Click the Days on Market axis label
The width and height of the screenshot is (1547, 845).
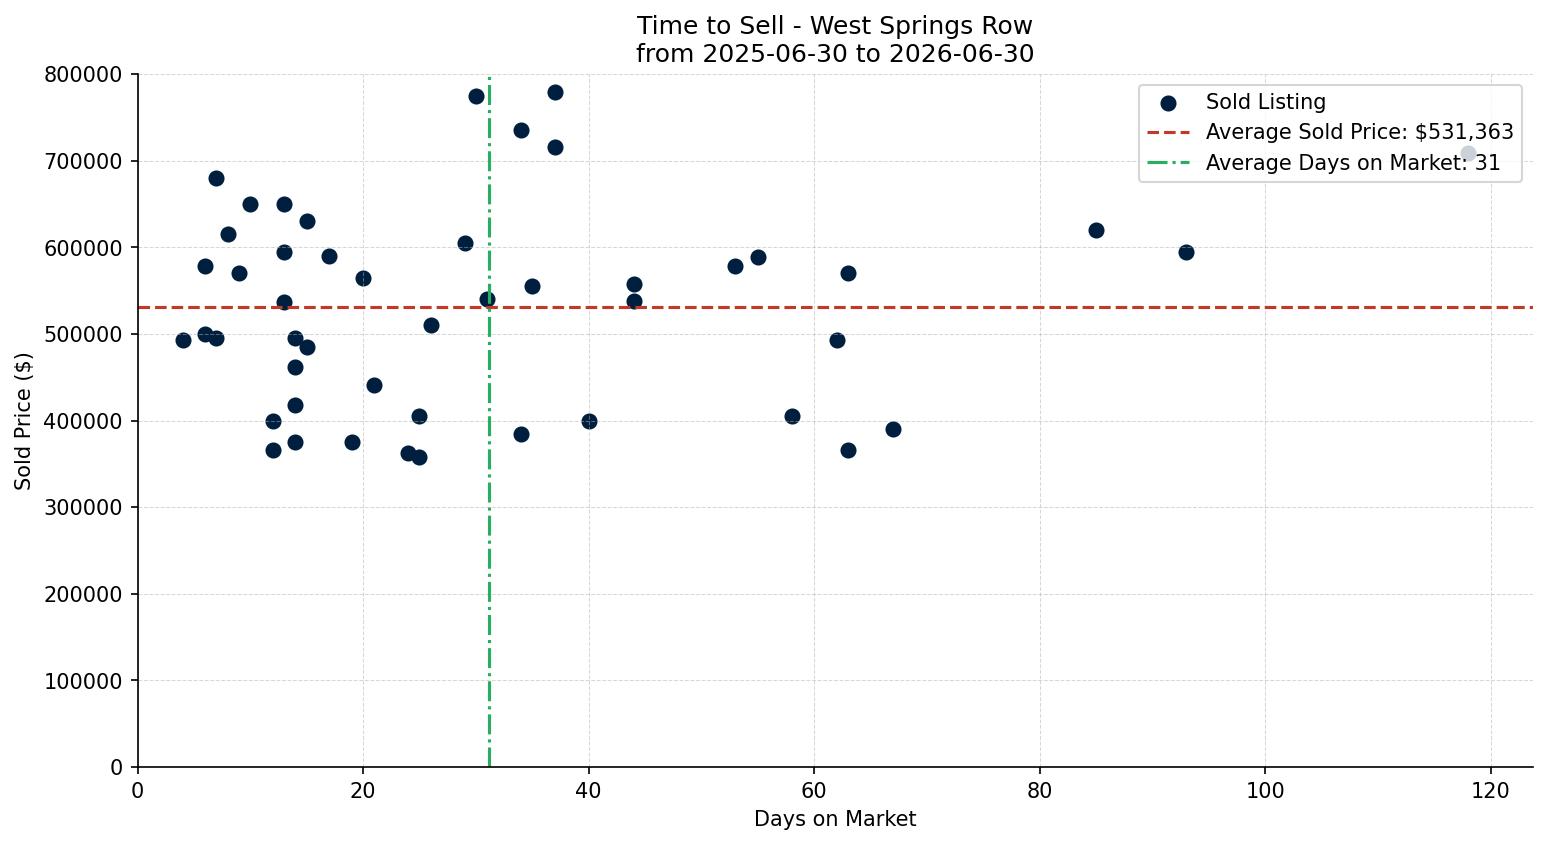tap(835, 819)
